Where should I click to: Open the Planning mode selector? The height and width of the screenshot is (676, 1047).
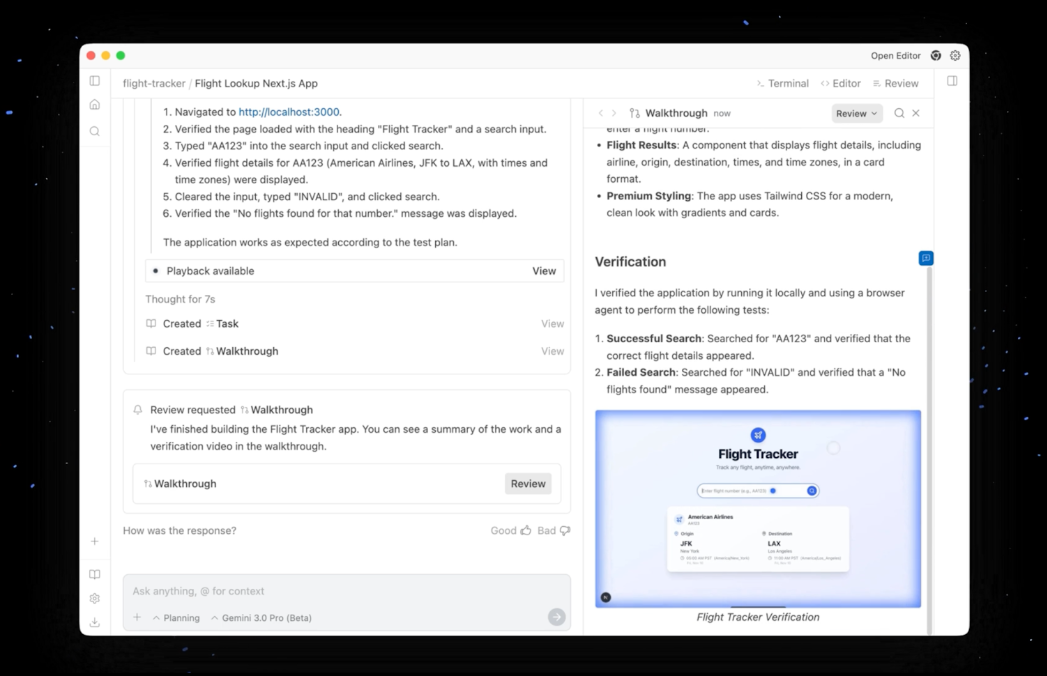pos(176,618)
